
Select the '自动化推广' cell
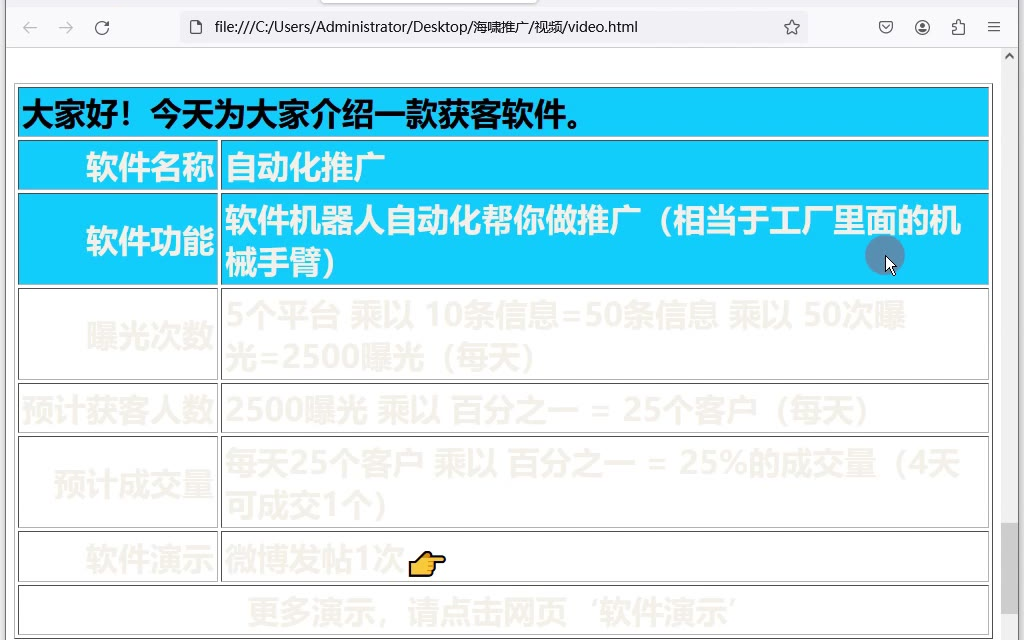[306, 167]
